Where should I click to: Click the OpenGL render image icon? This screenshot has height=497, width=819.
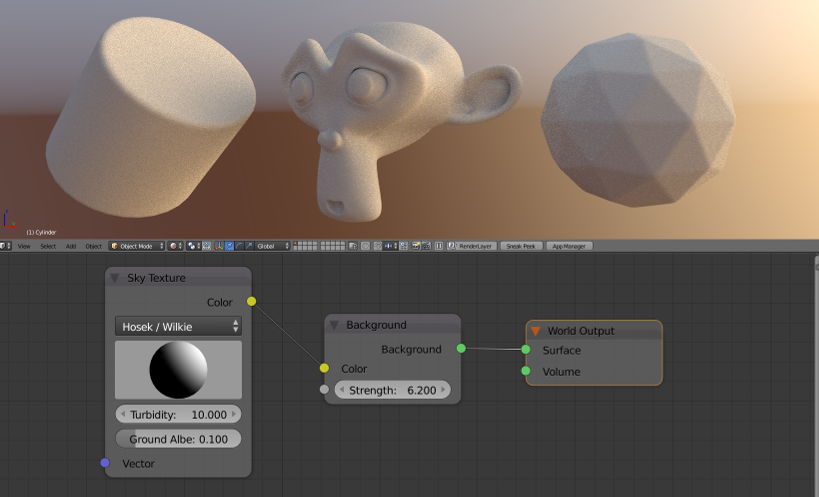(416, 246)
